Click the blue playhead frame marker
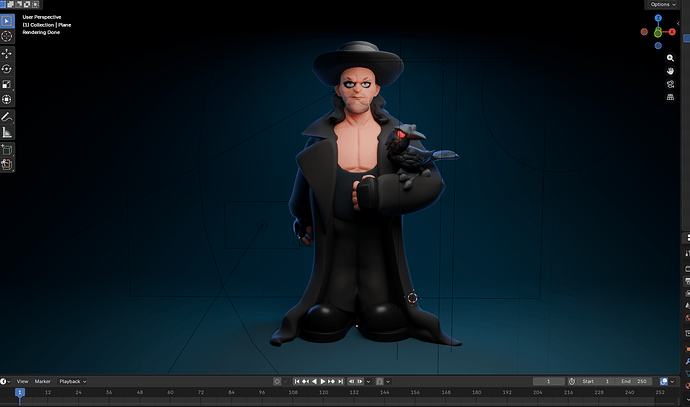Viewport: 690px width, 407px height. point(19,392)
